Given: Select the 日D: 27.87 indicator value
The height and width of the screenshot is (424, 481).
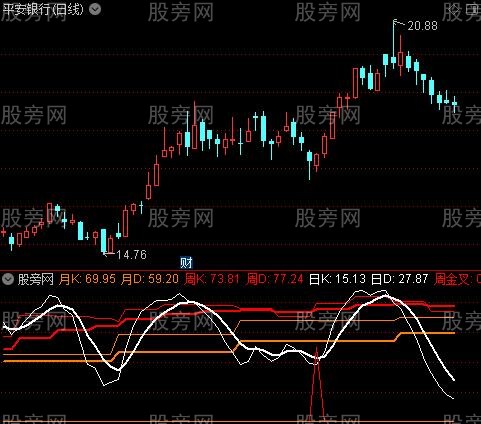Looking at the screenshot, I should 399,279.
